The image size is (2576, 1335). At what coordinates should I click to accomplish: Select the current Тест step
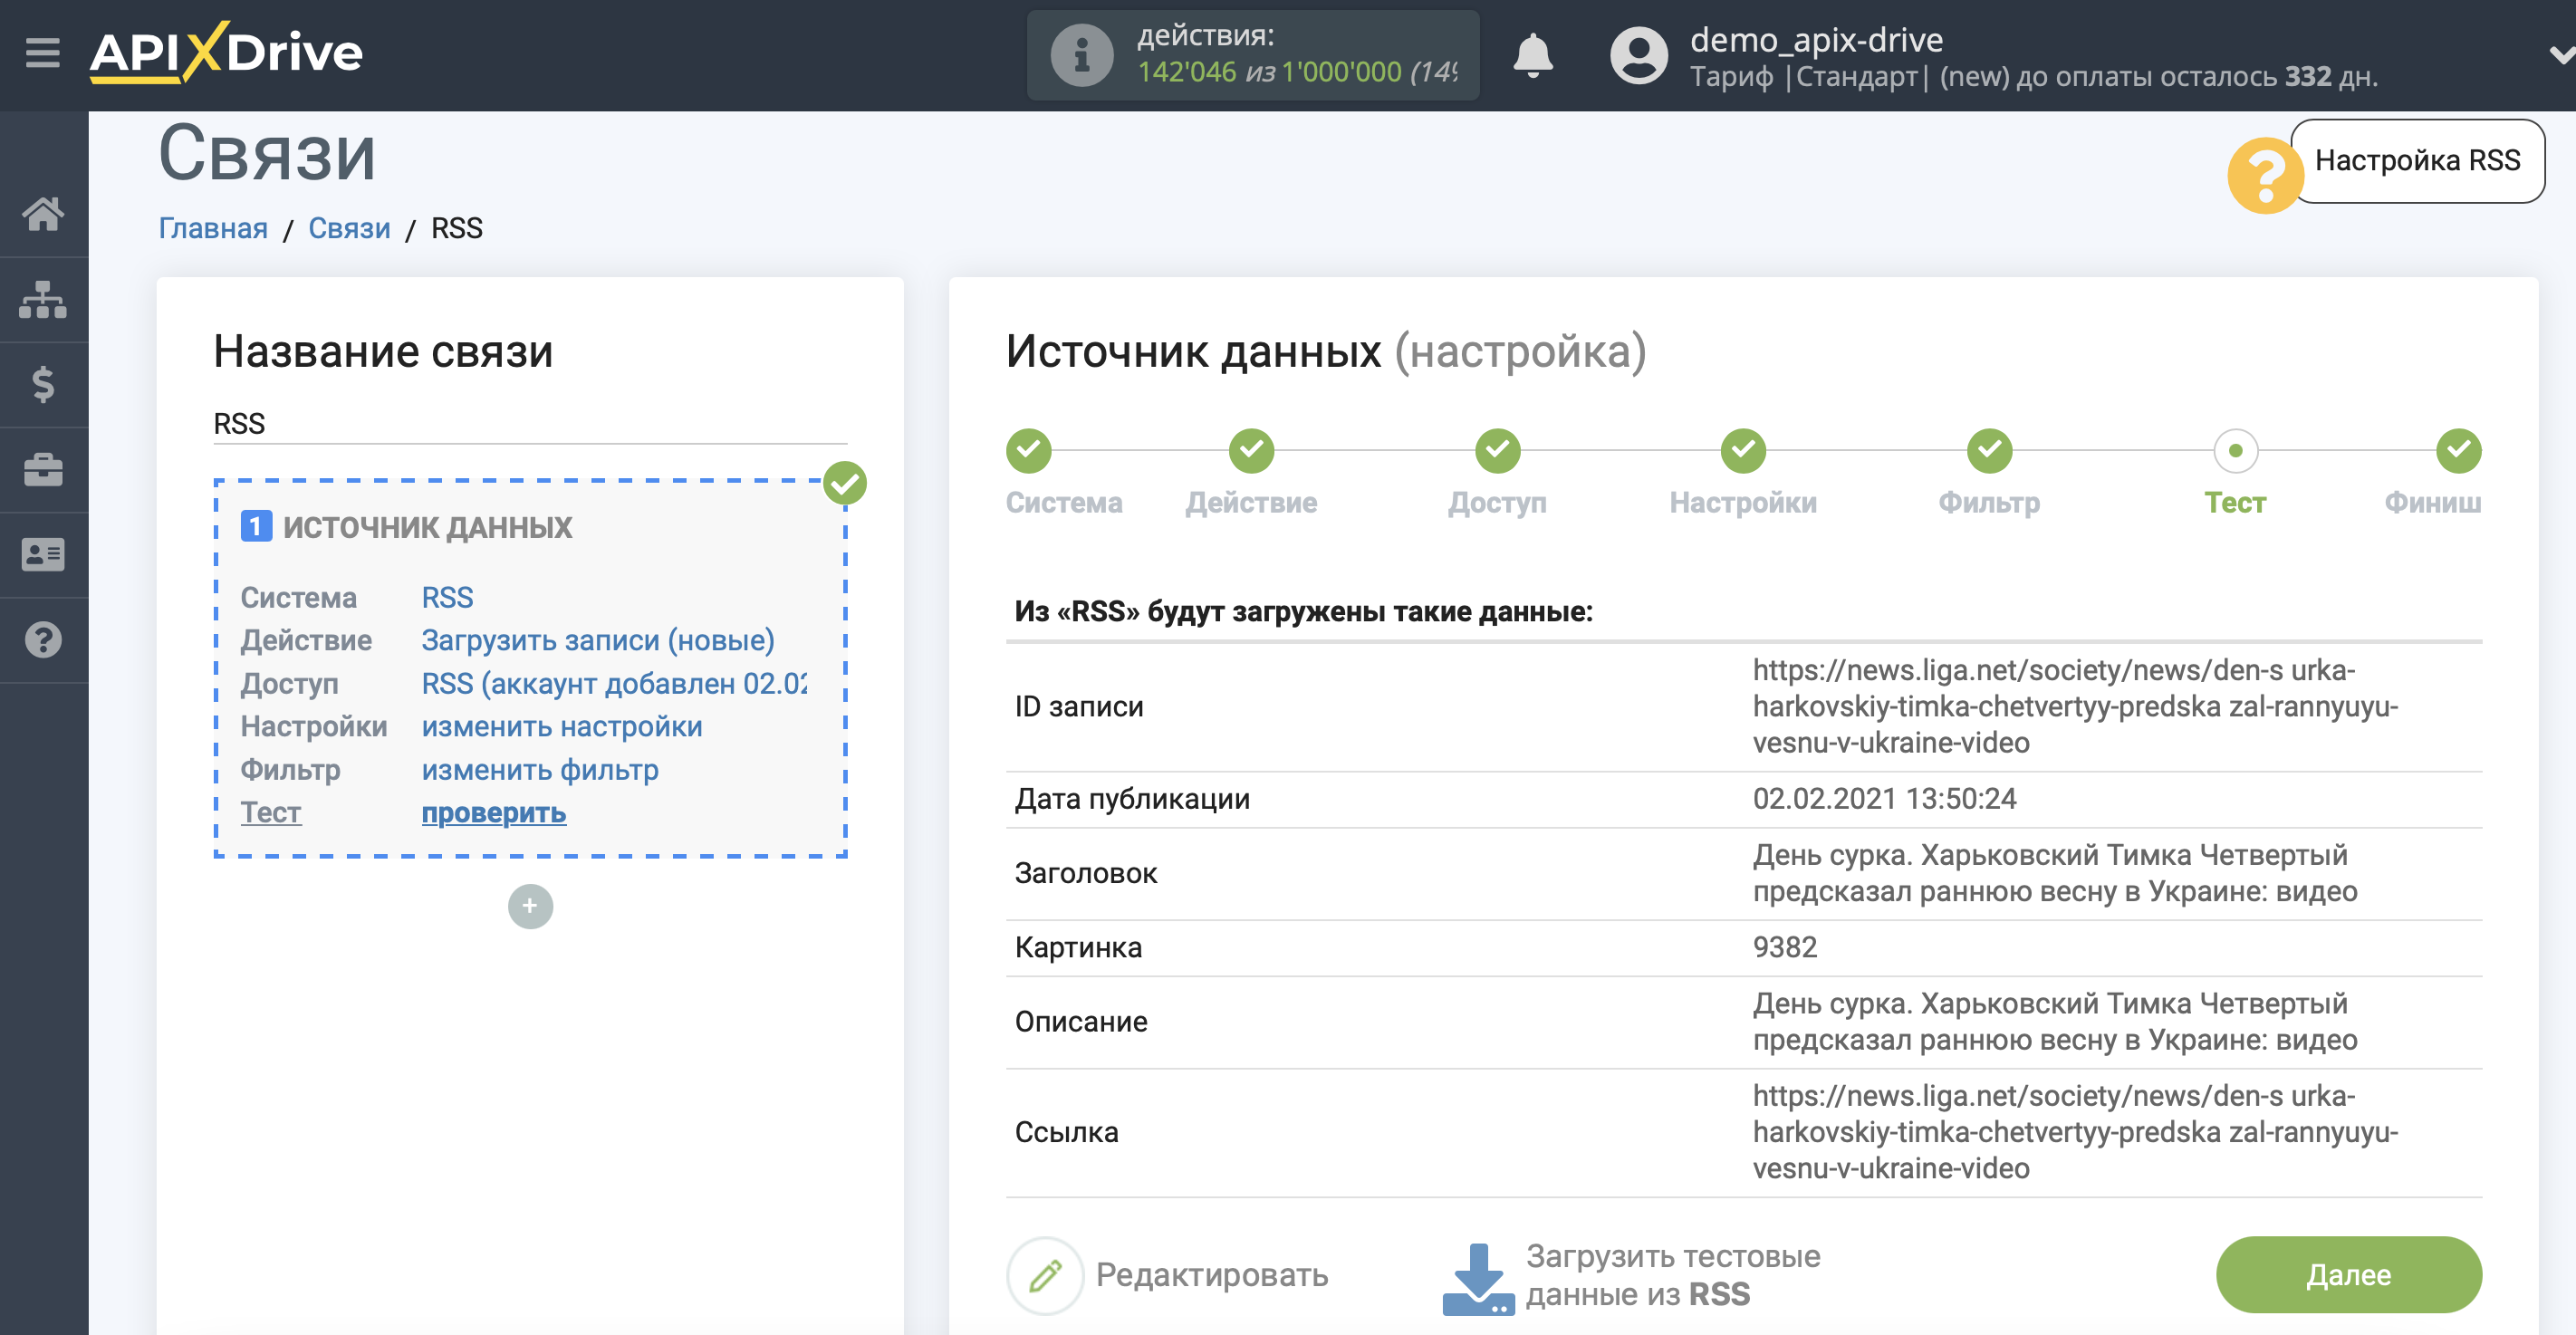coord(2235,451)
